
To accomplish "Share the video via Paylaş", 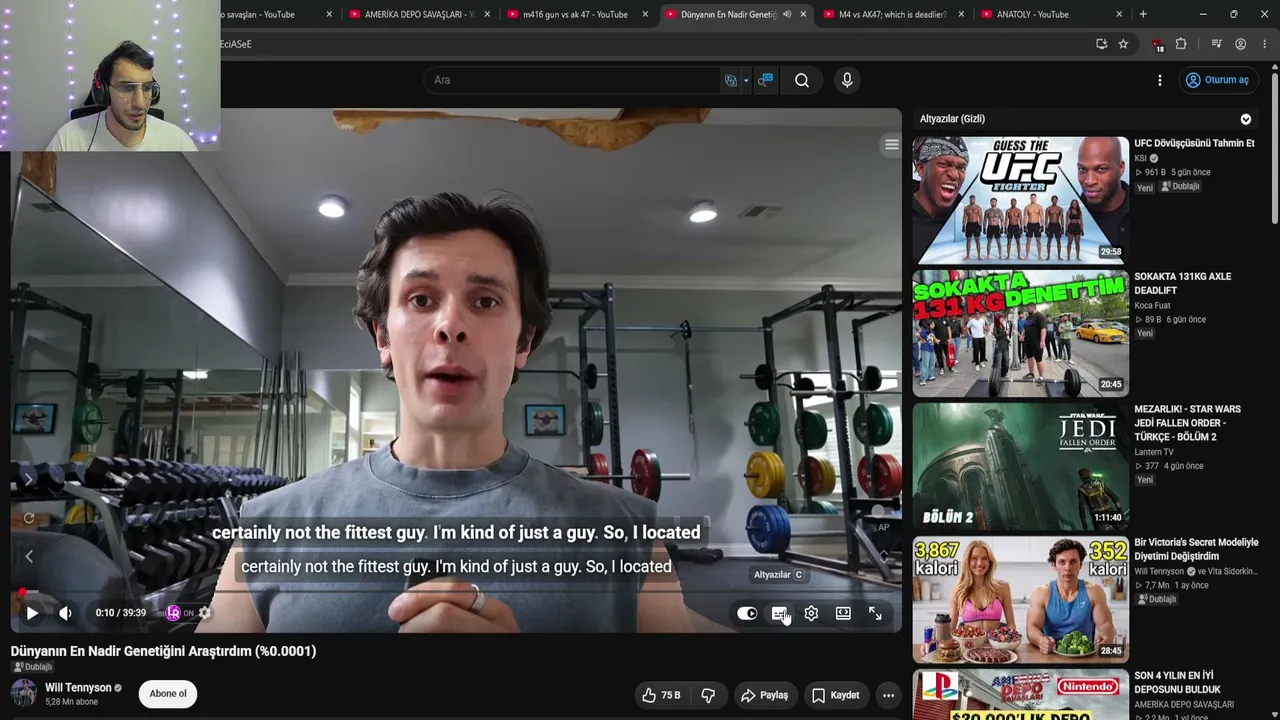I will [764, 695].
